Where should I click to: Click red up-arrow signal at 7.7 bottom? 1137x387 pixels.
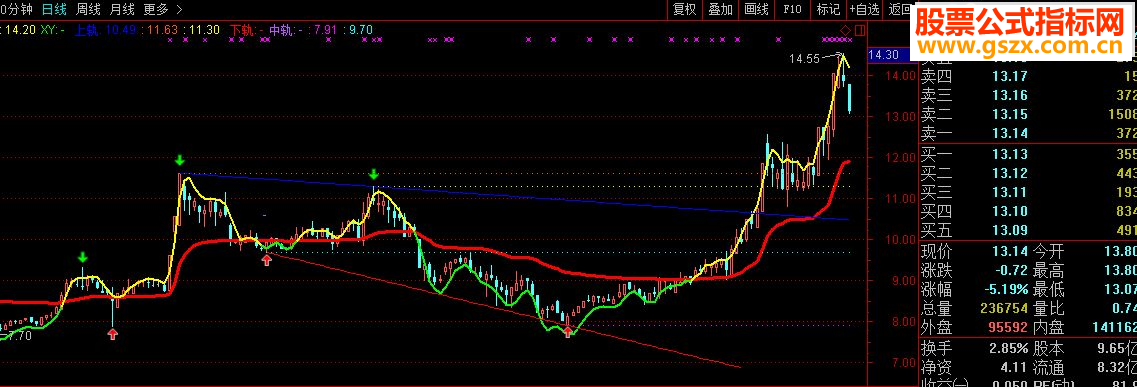click(x=568, y=332)
